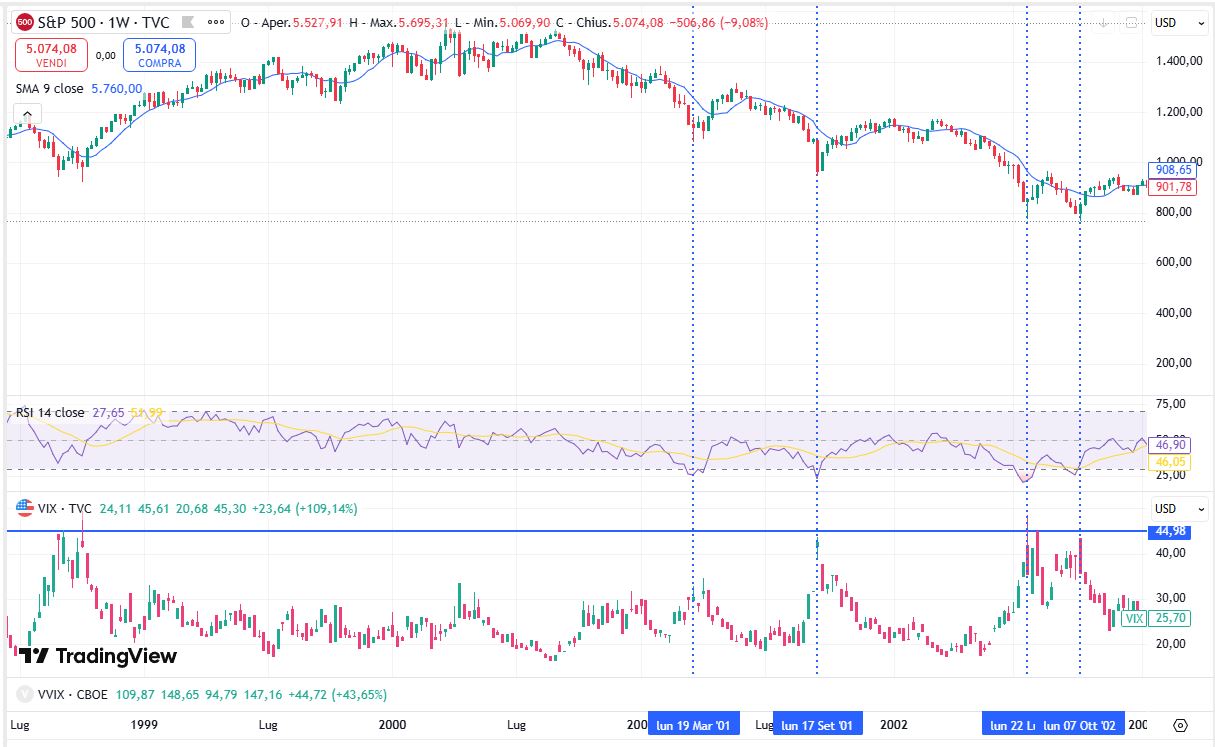
Task: Click the RSI value 27,65 in the legend
Action: pos(108,412)
